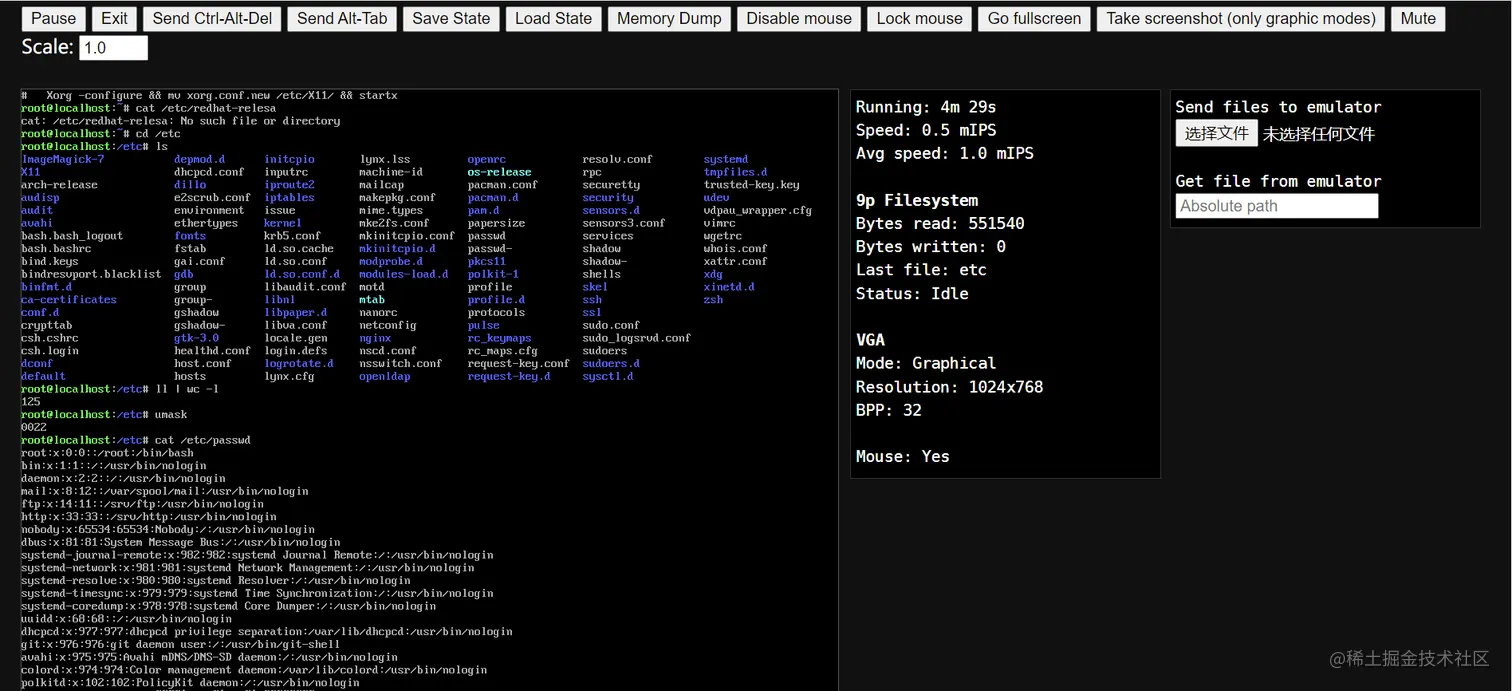The image size is (1512, 691).
Task: Click 'request-key.conf' in the terminal listing
Action: (518, 364)
